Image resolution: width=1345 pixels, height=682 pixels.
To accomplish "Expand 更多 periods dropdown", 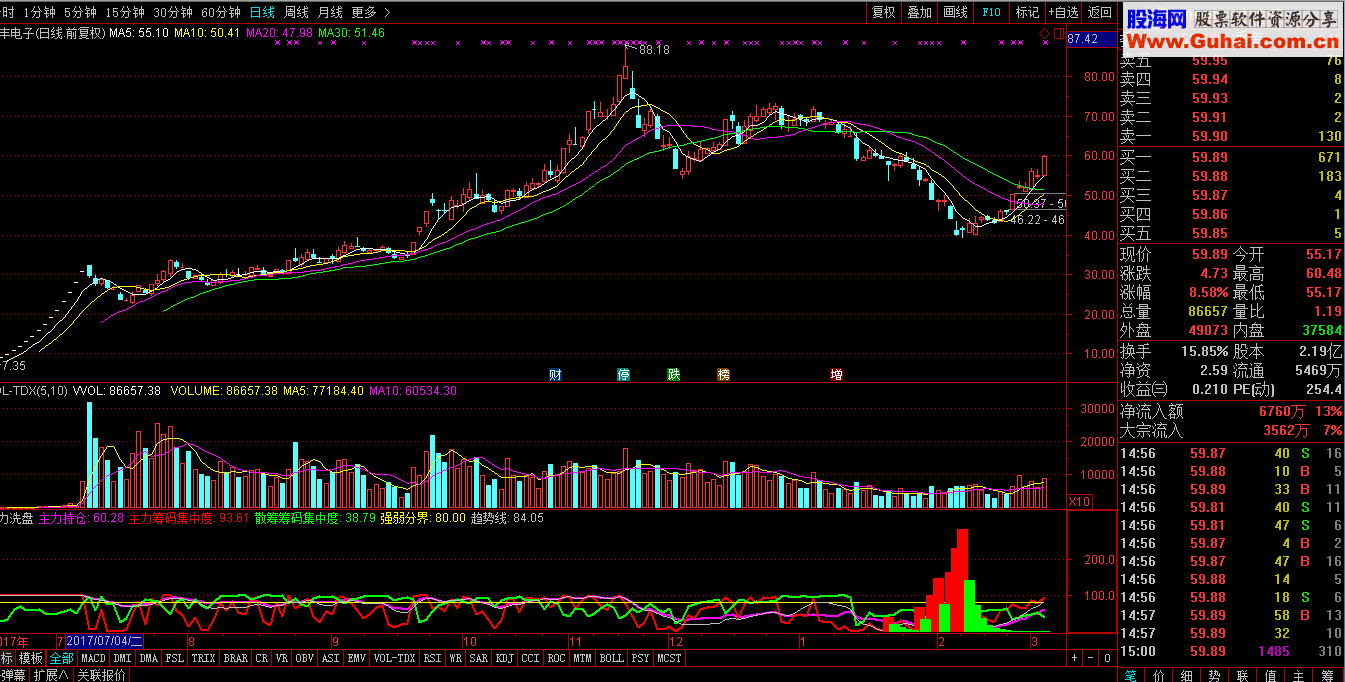I will [371, 12].
